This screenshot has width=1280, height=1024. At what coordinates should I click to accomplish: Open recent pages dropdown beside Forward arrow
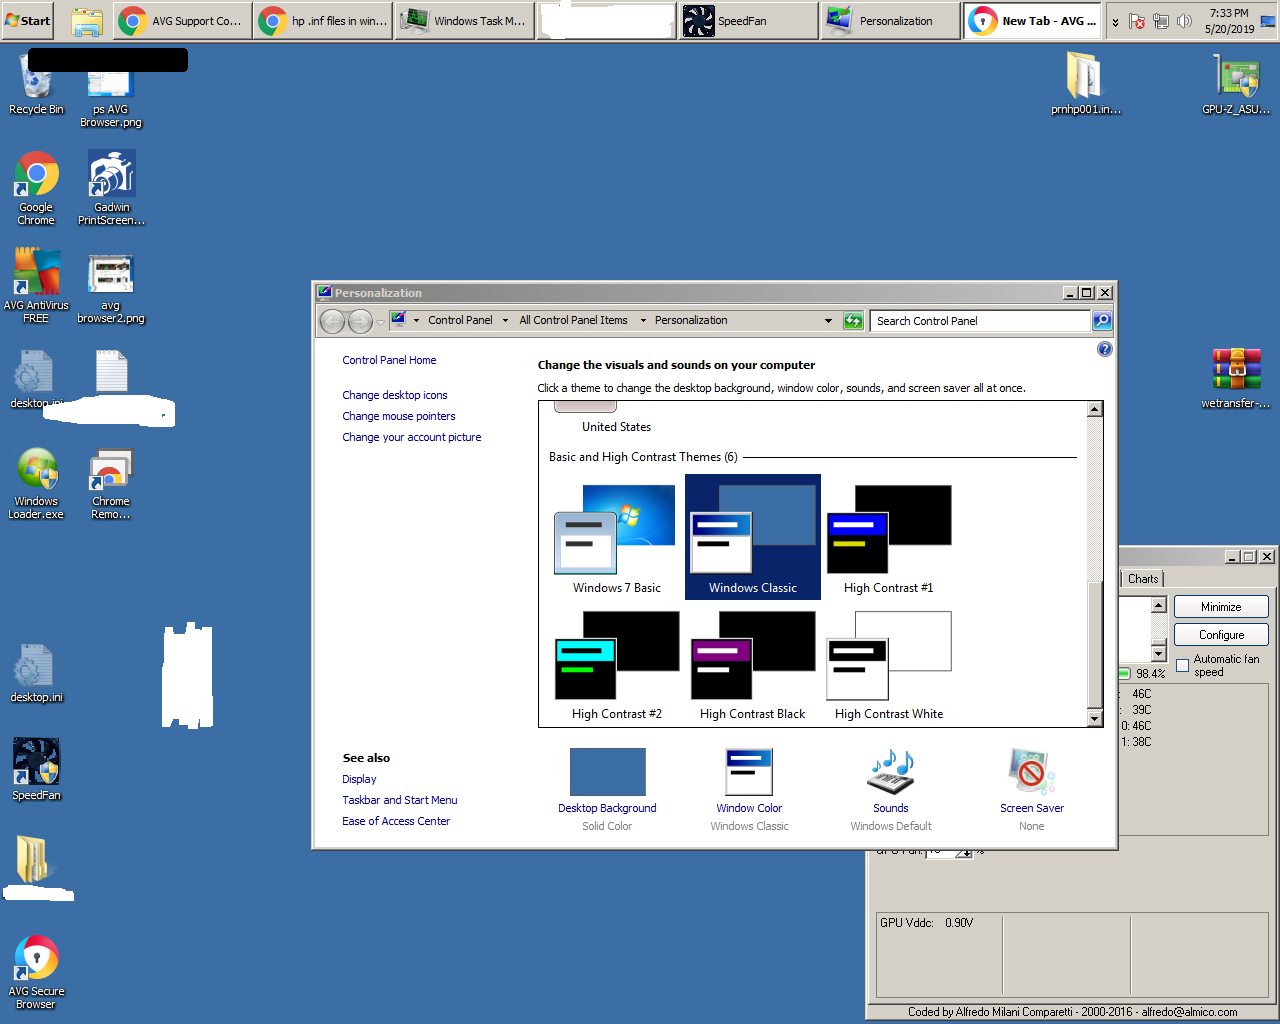point(380,322)
